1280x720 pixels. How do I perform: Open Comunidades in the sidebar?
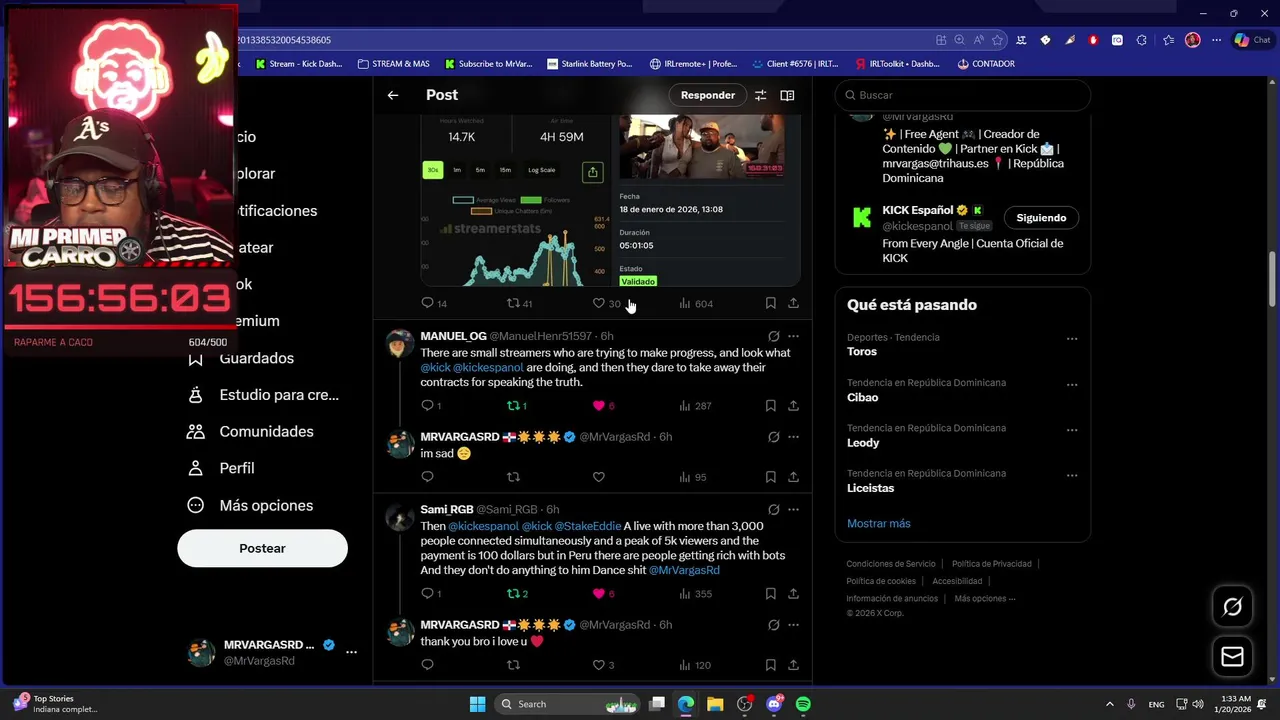[x=250, y=431]
